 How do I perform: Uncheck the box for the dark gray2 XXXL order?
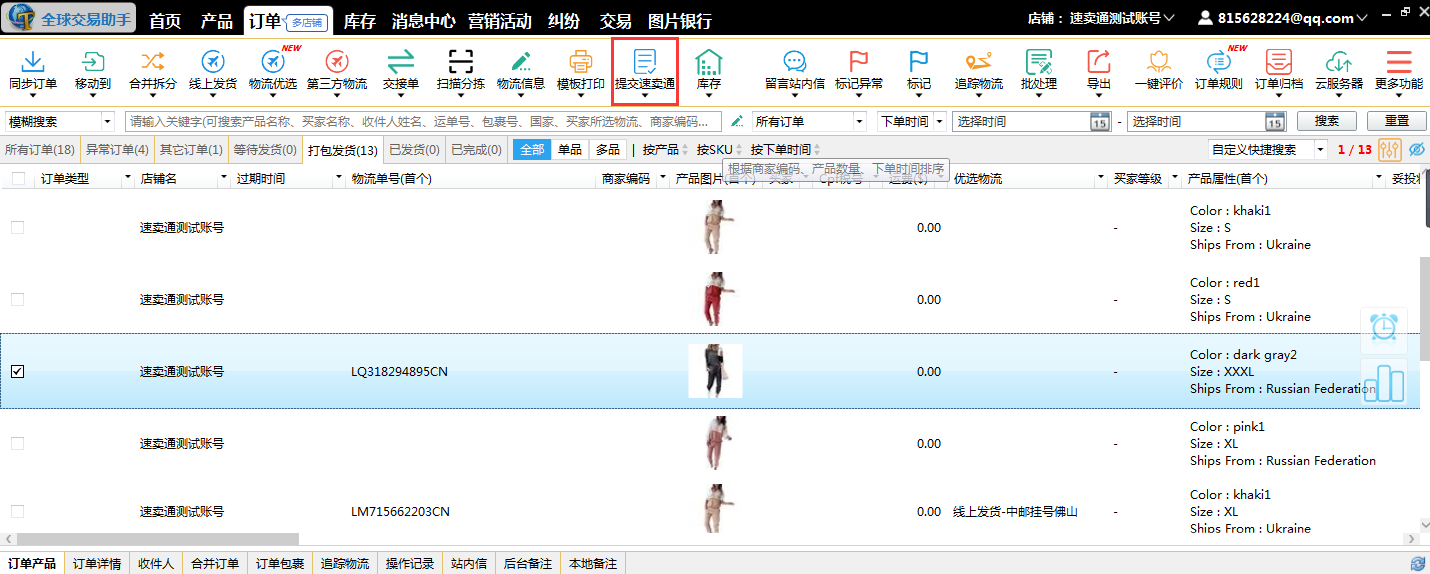pos(17,372)
